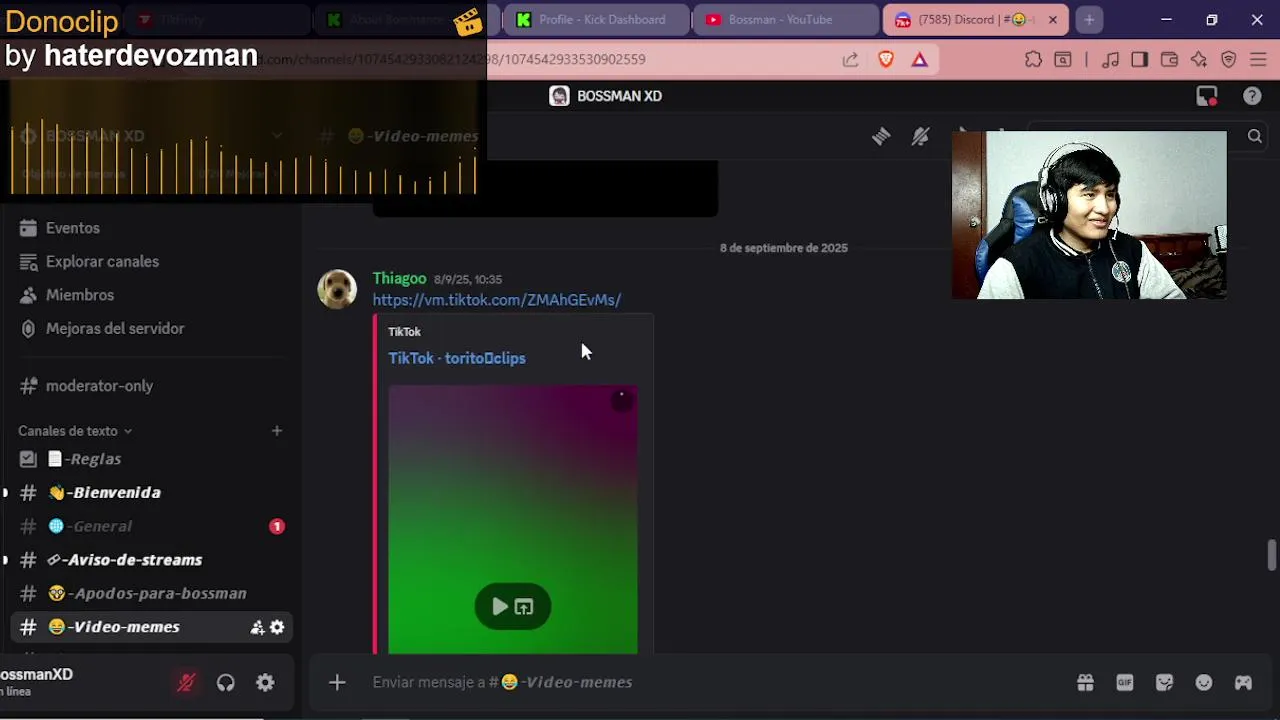1280x720 pixels.
Task: Click the plus attachment button
Action: (337, 682)
